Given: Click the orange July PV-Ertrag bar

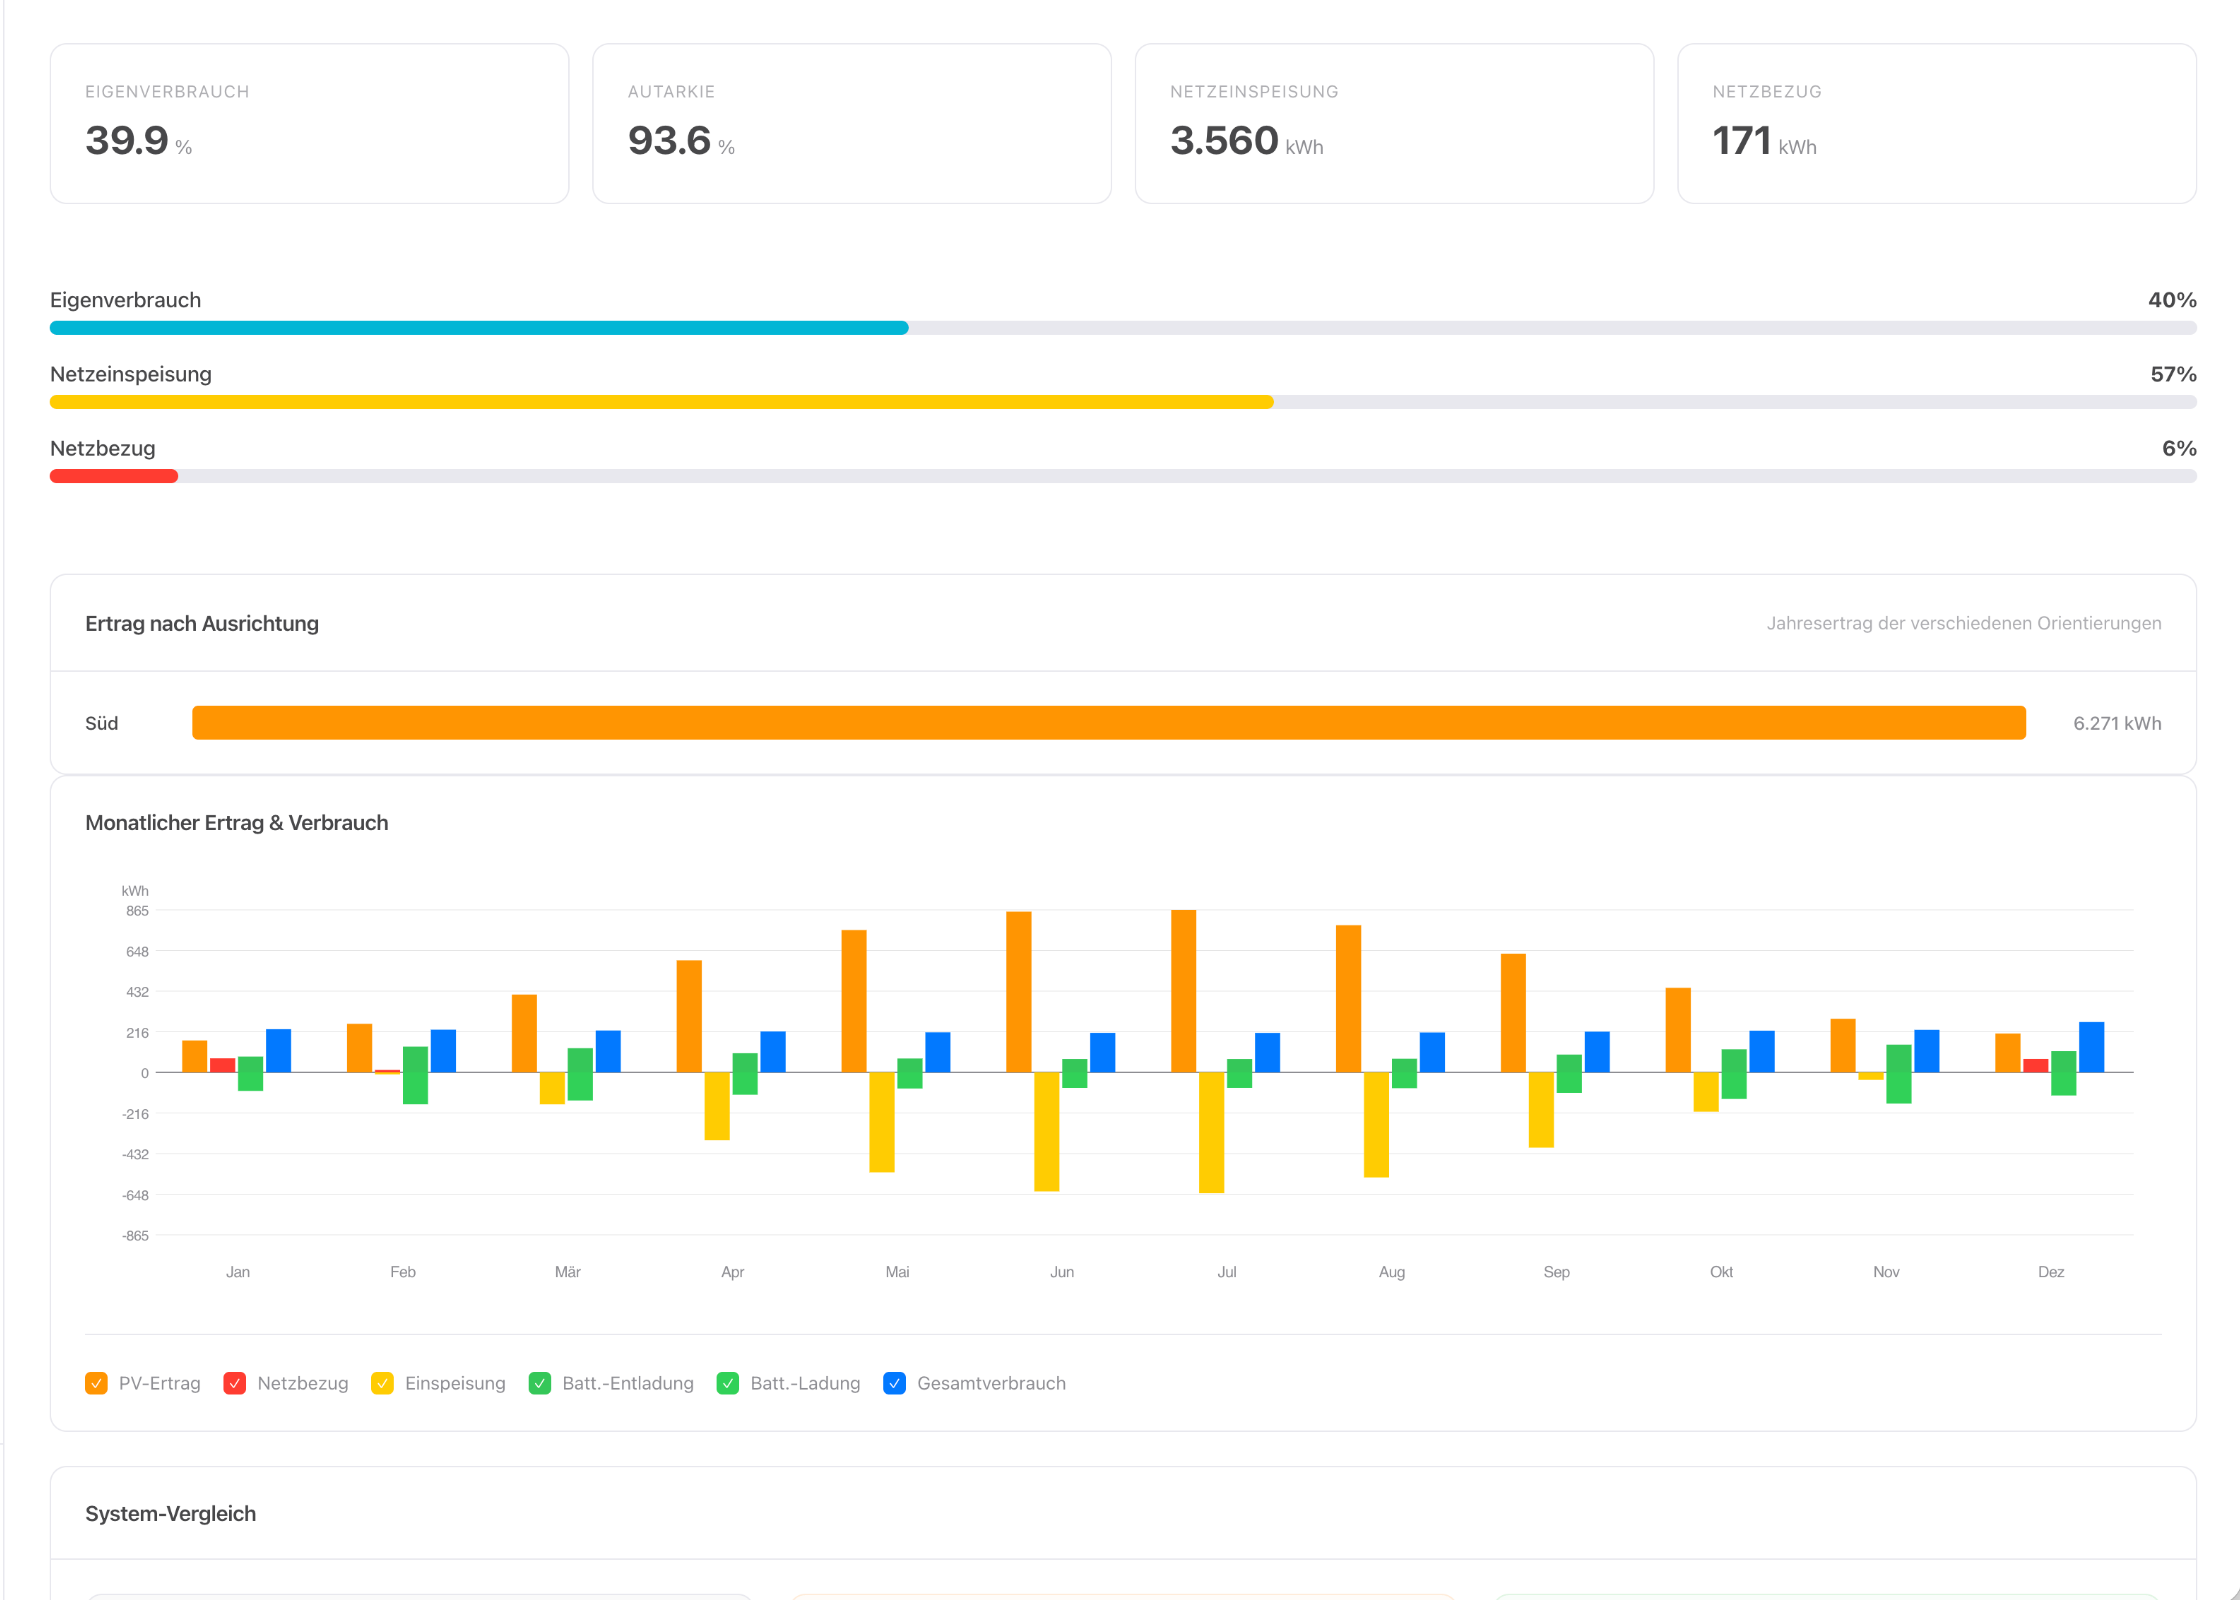Looking at the screenshot, I should 1183,990.
